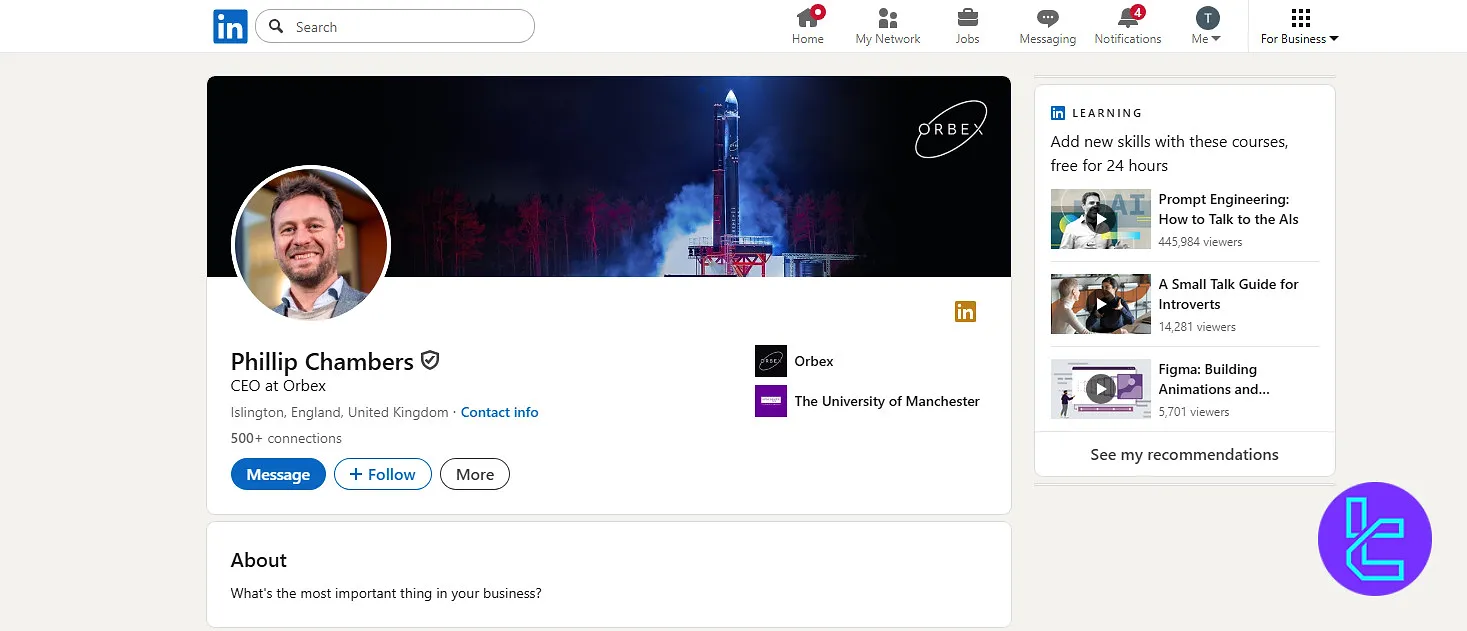This screenshot has width=1467, height=631.
Task: Open the Messaging icon
Action: (1047, 18)
